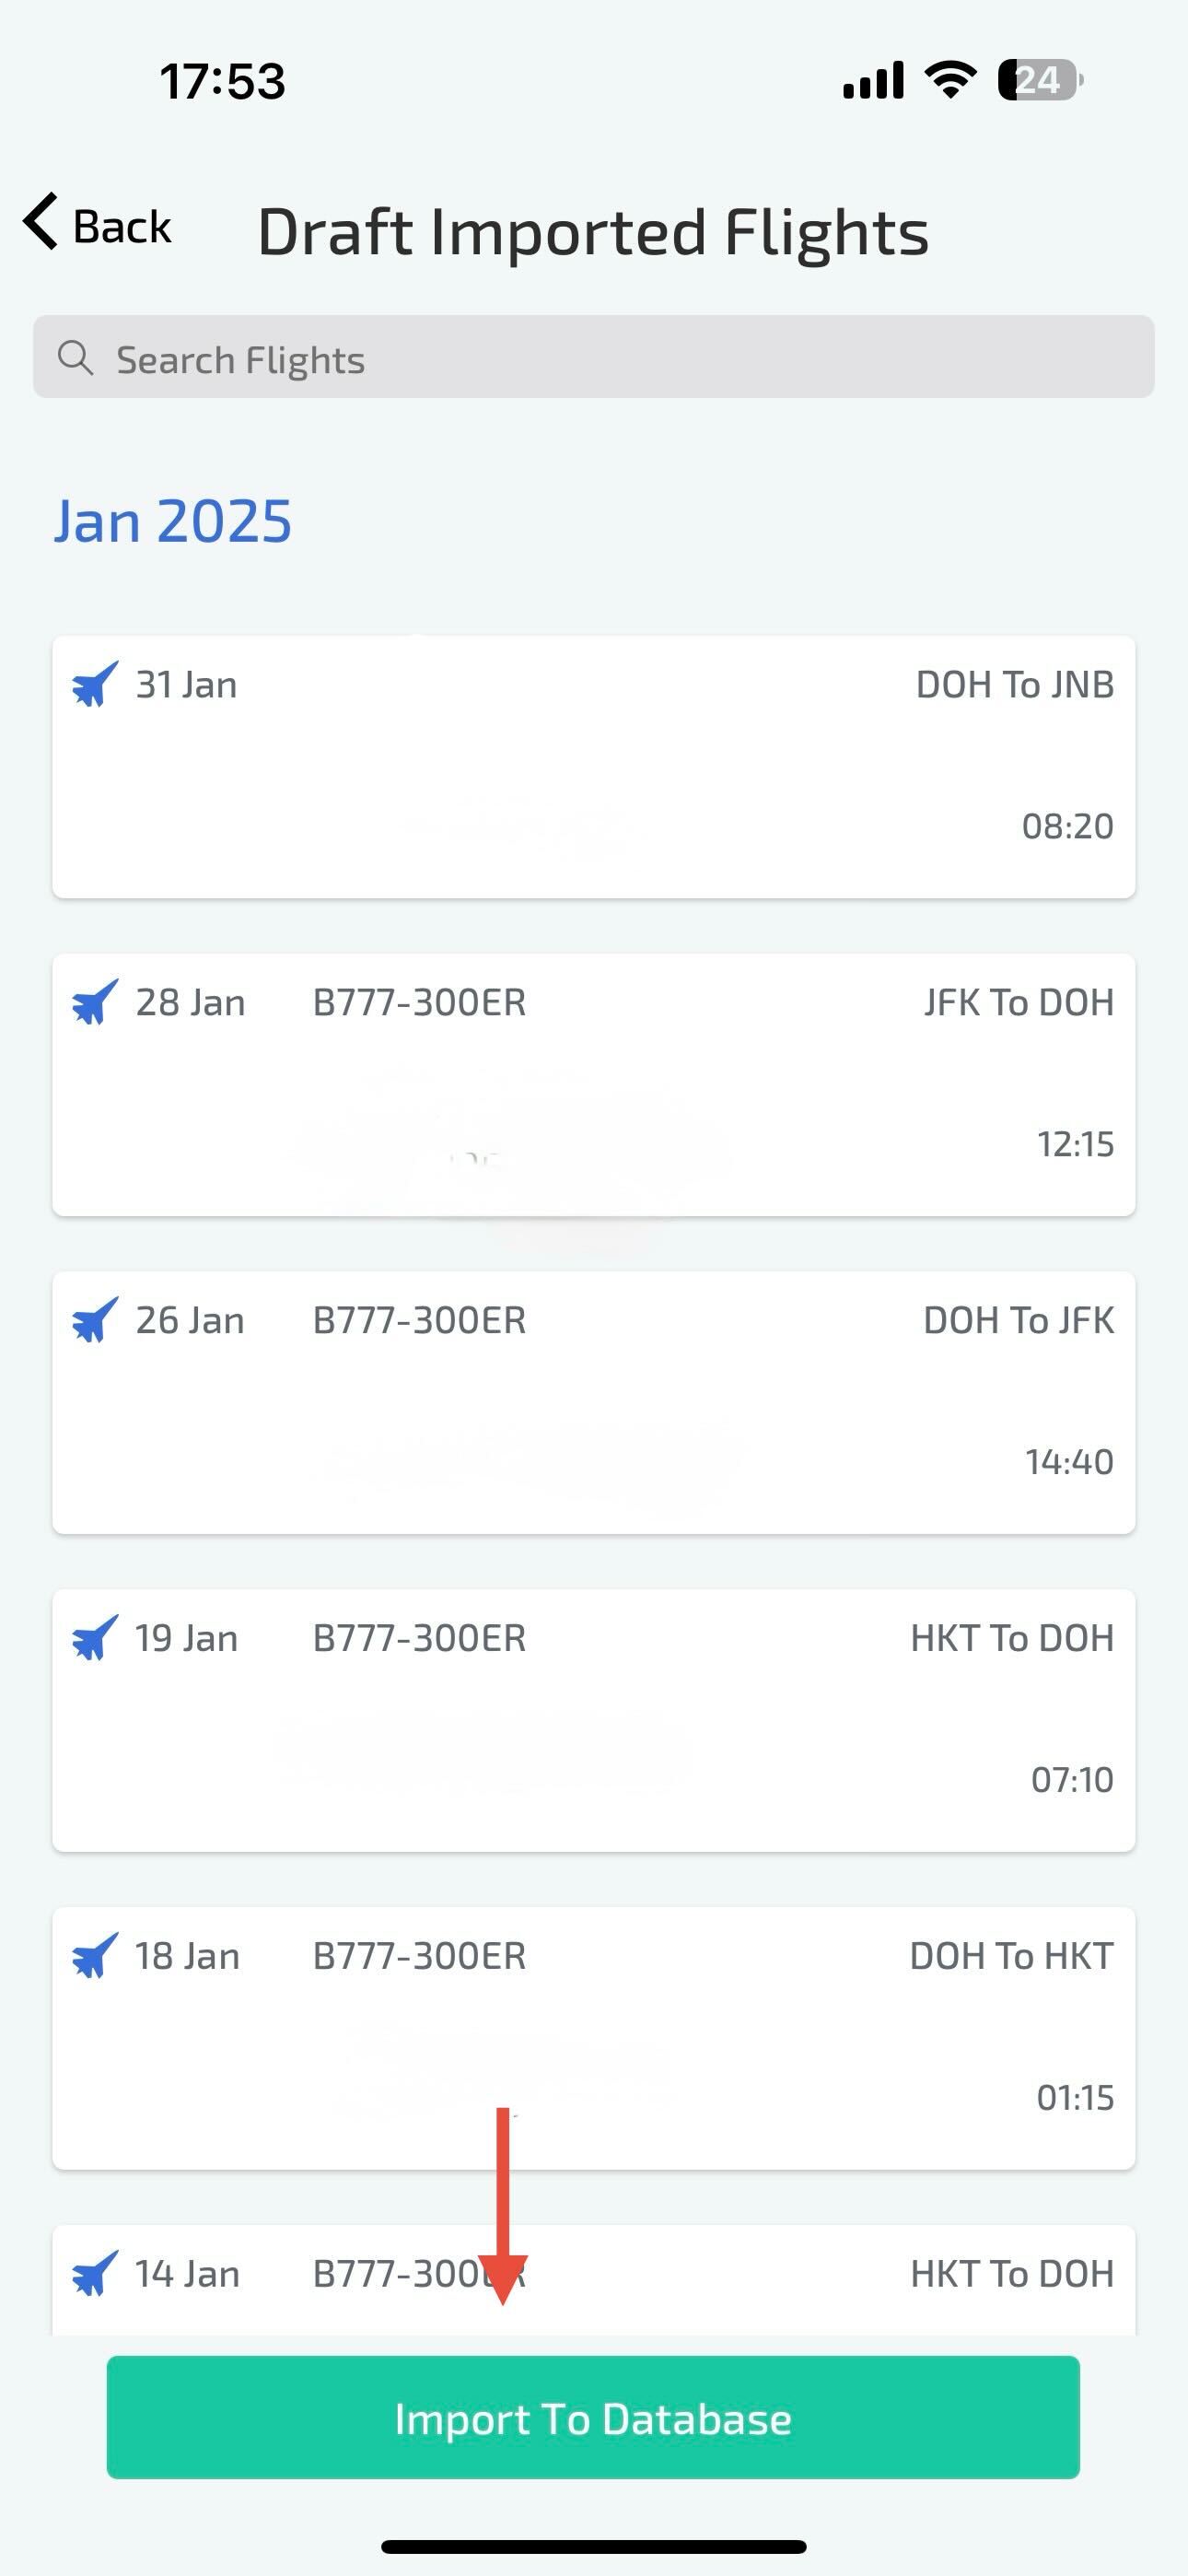1188x2576 pixels.
Task: Open 19 Jan HKT To DOH flight
Action: [x=594, y=1720]
